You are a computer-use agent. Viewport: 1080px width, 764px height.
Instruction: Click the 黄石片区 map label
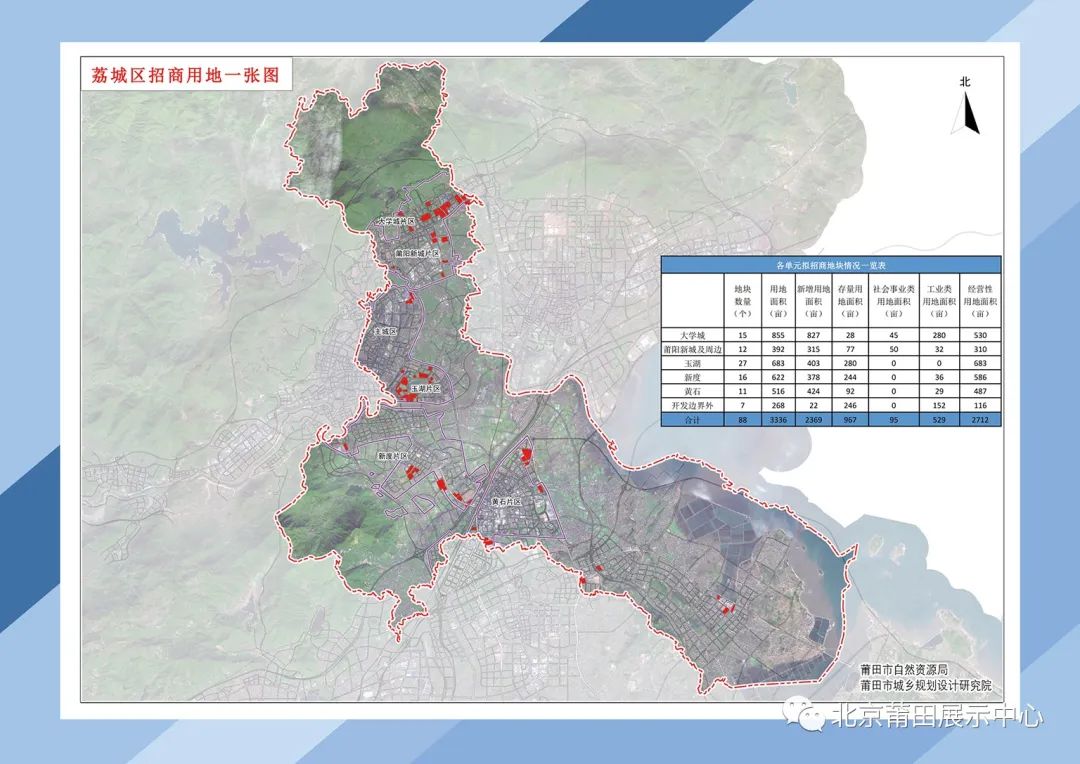coord(508,501)
